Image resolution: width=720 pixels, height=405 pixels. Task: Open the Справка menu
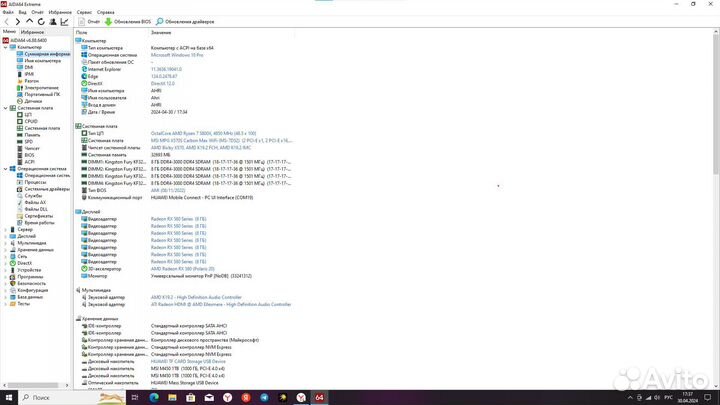(106, 12)
